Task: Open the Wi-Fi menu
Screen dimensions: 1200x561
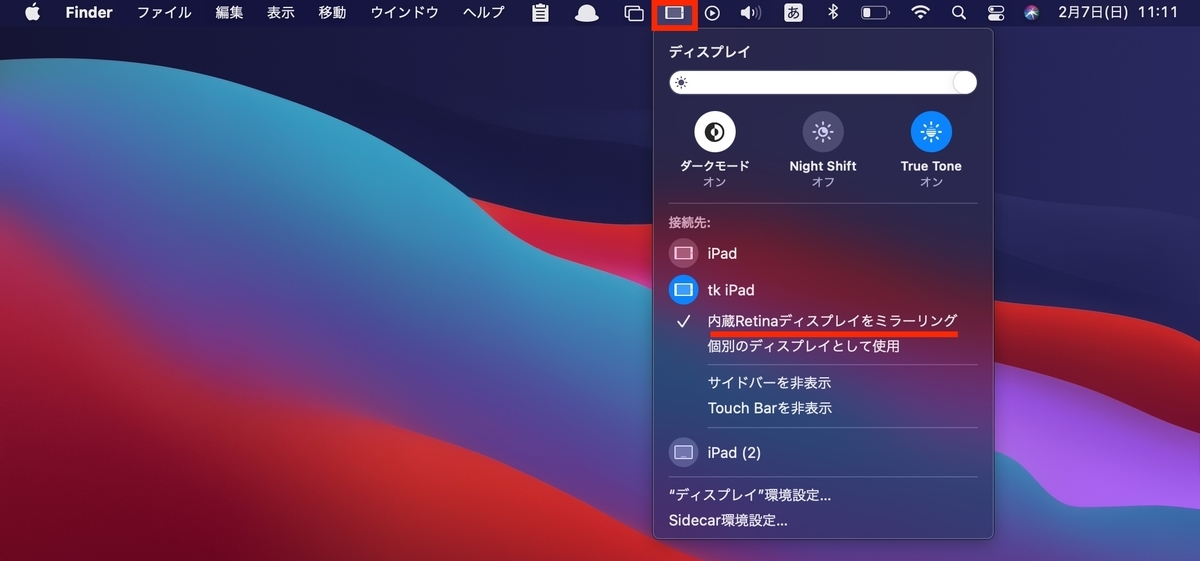Action: click(x=920, y=13)
